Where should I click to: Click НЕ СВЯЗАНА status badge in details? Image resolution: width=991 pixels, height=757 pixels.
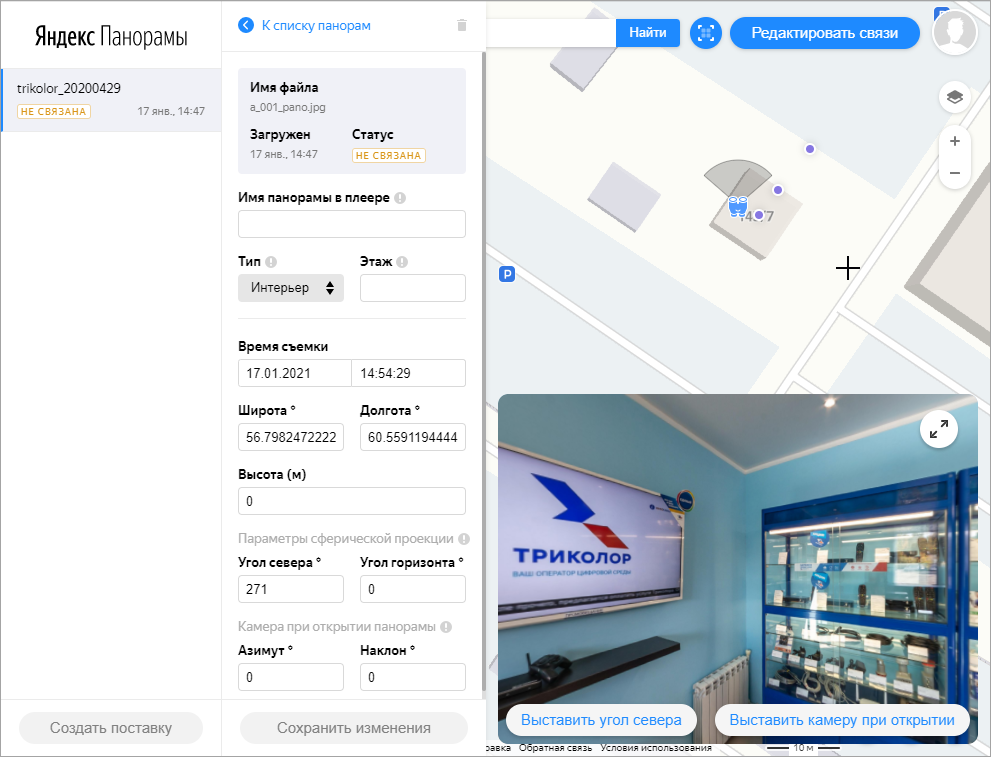click(389, 155)
